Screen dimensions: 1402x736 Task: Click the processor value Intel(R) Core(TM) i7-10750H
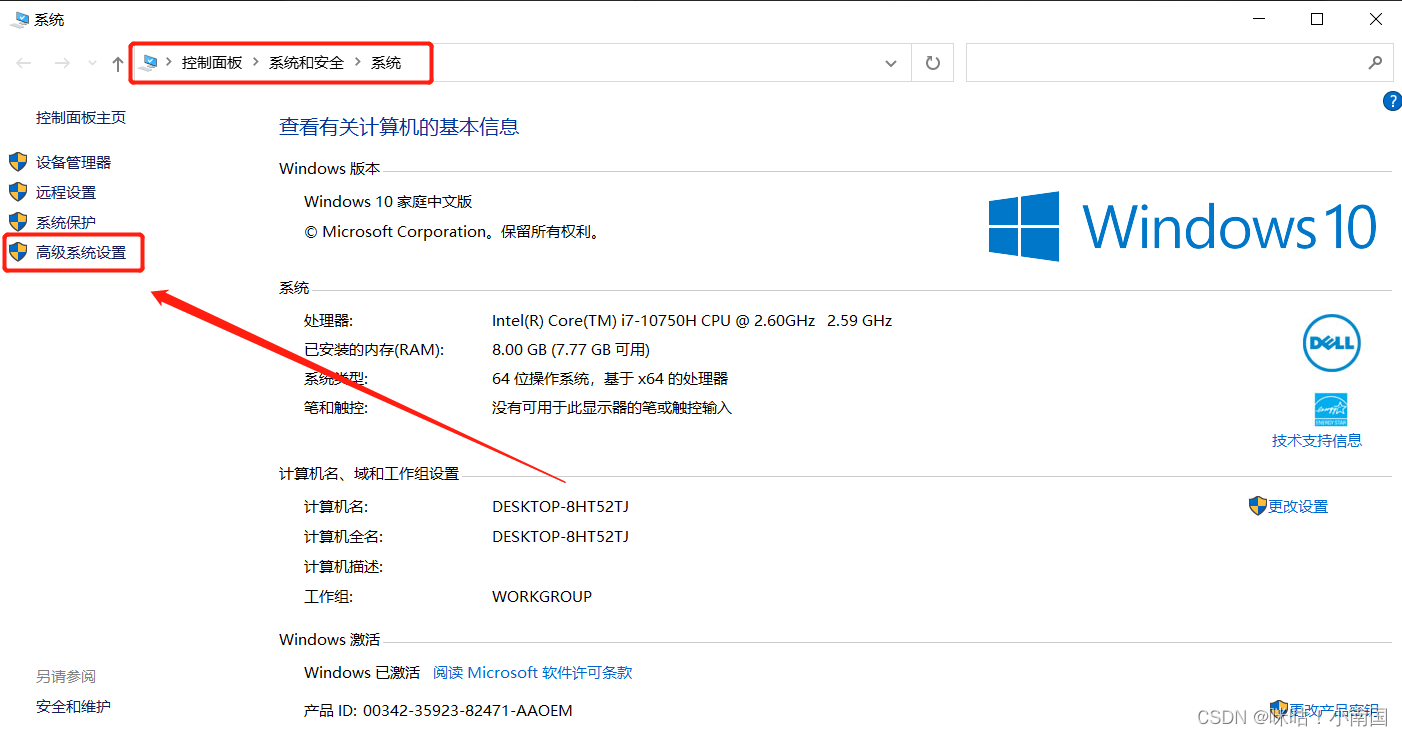point(692,321)
